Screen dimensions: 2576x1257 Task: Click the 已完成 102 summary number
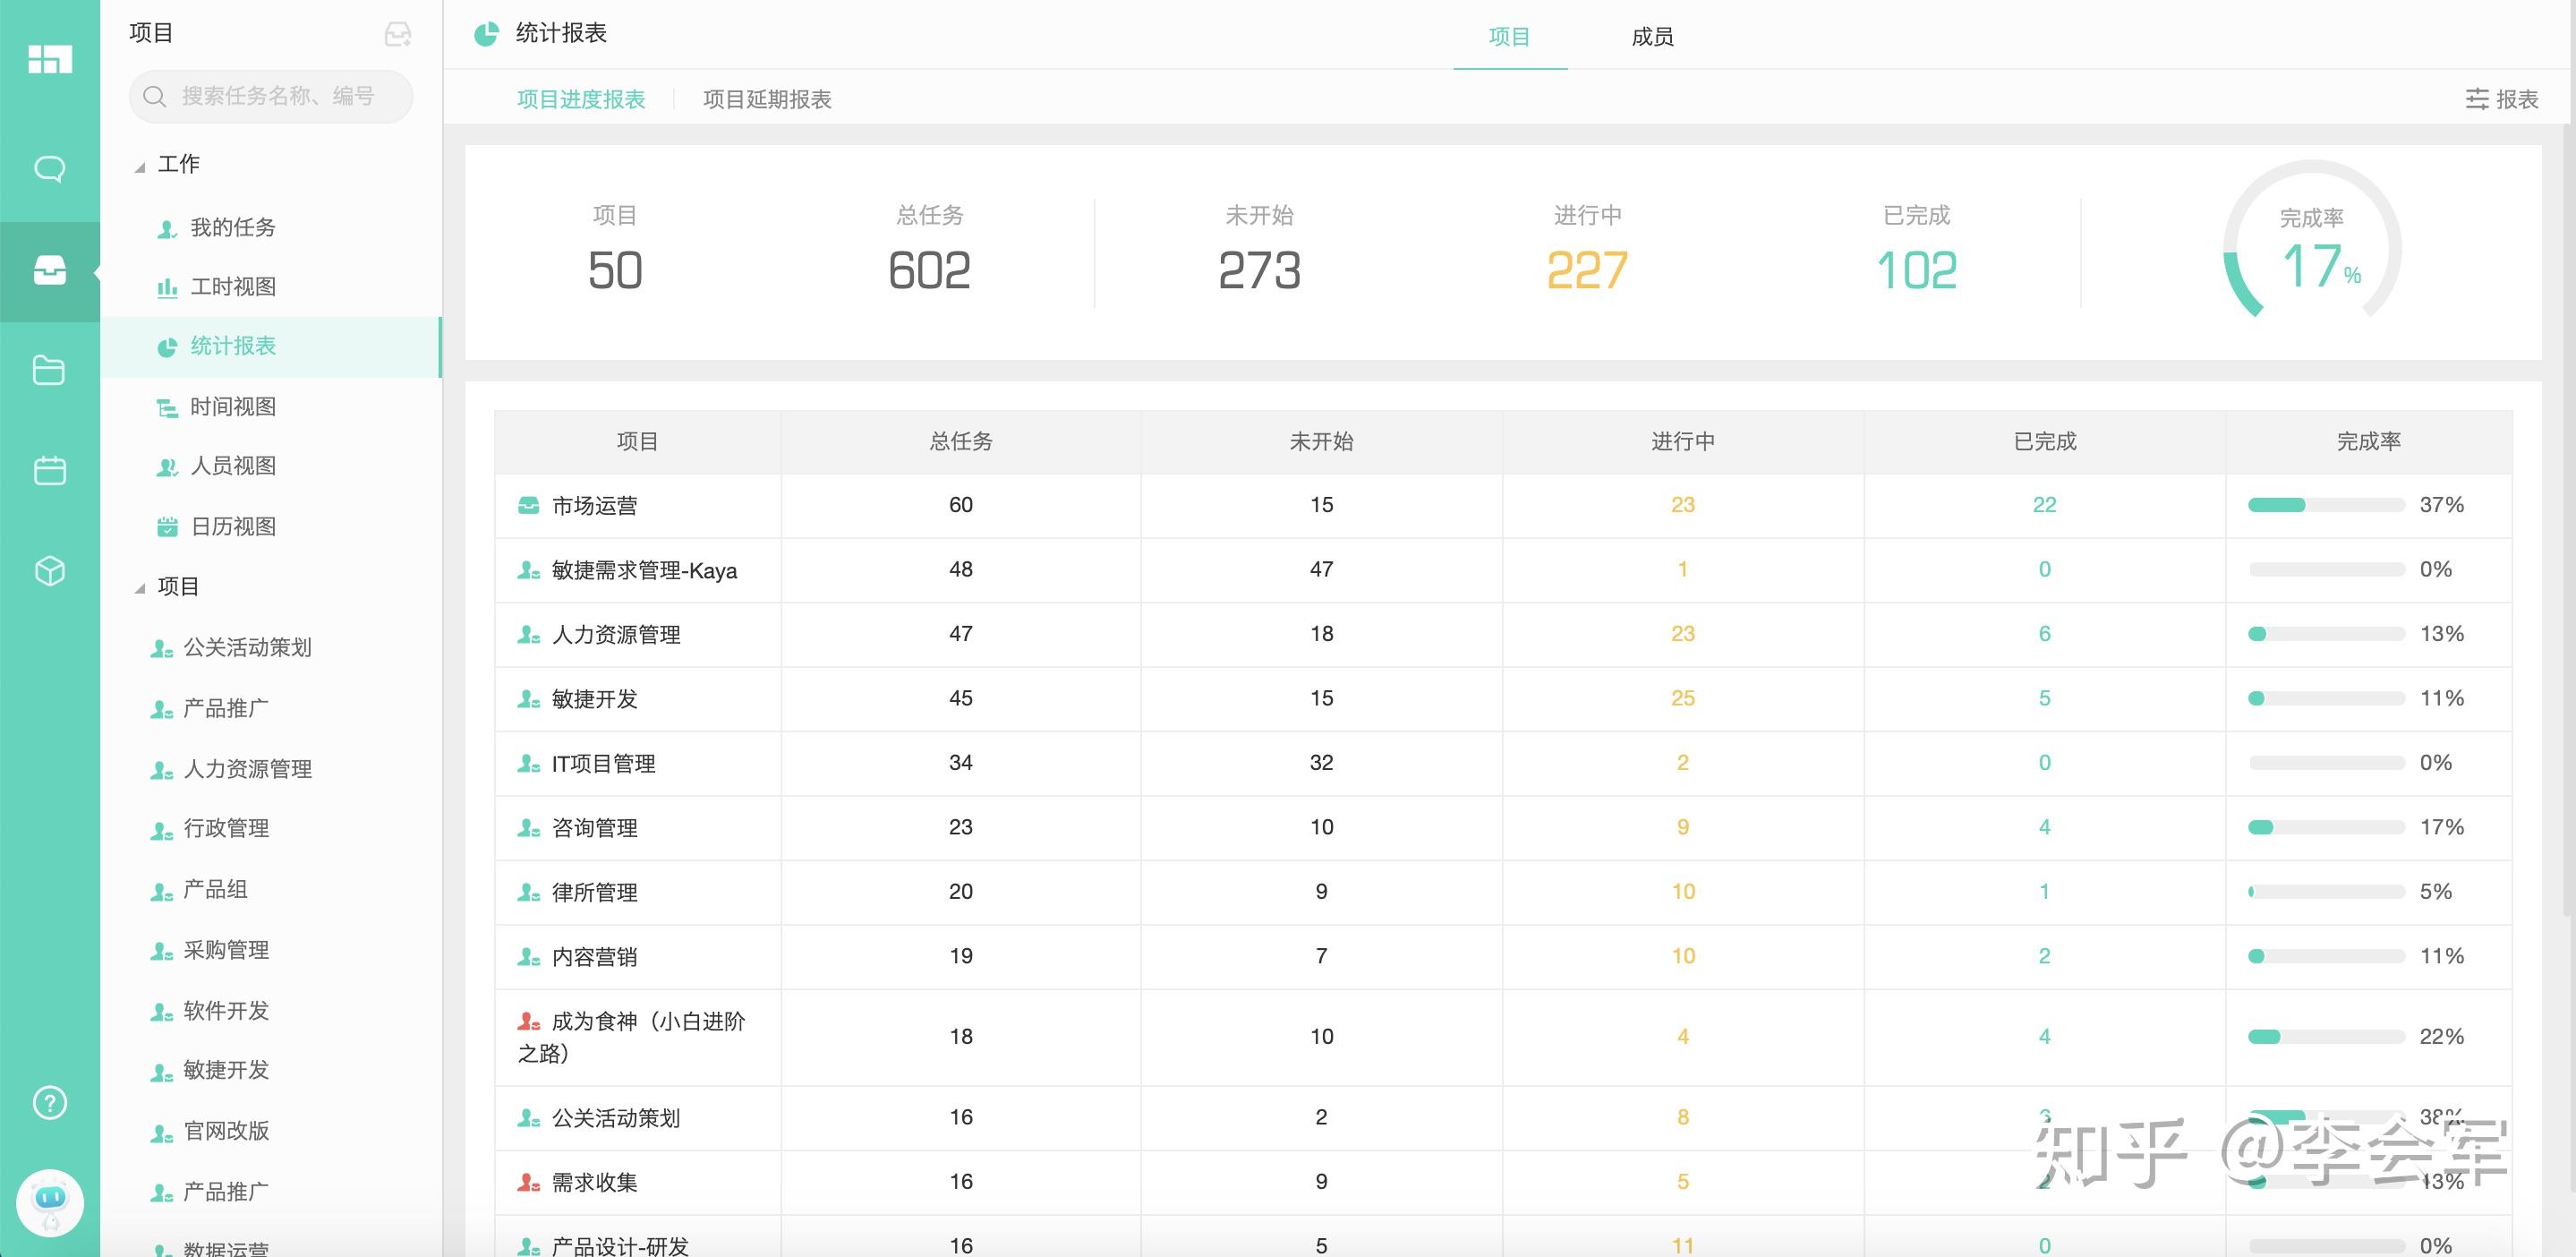[1916, 271]
